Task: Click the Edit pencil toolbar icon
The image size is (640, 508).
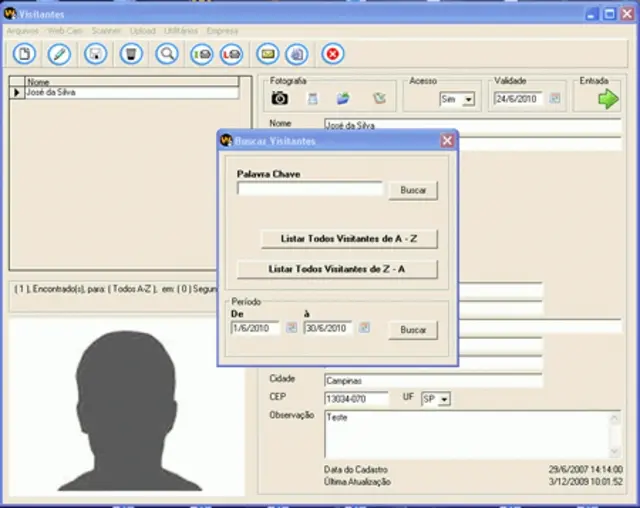Action: point(60,53)
